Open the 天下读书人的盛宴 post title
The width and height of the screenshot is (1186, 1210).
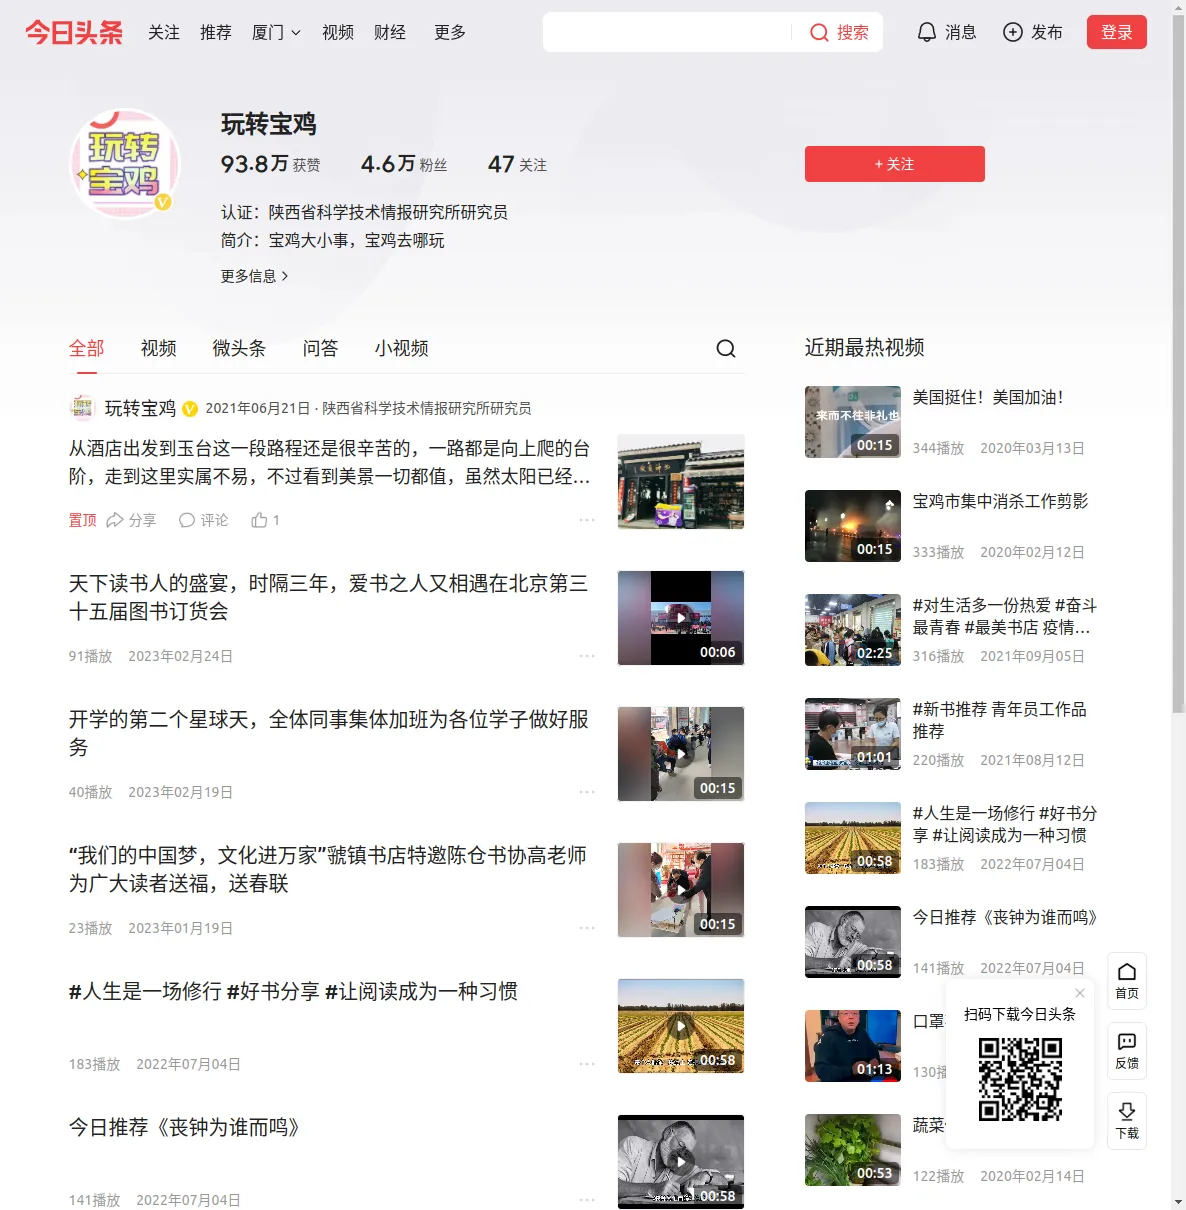pos(329,597)
